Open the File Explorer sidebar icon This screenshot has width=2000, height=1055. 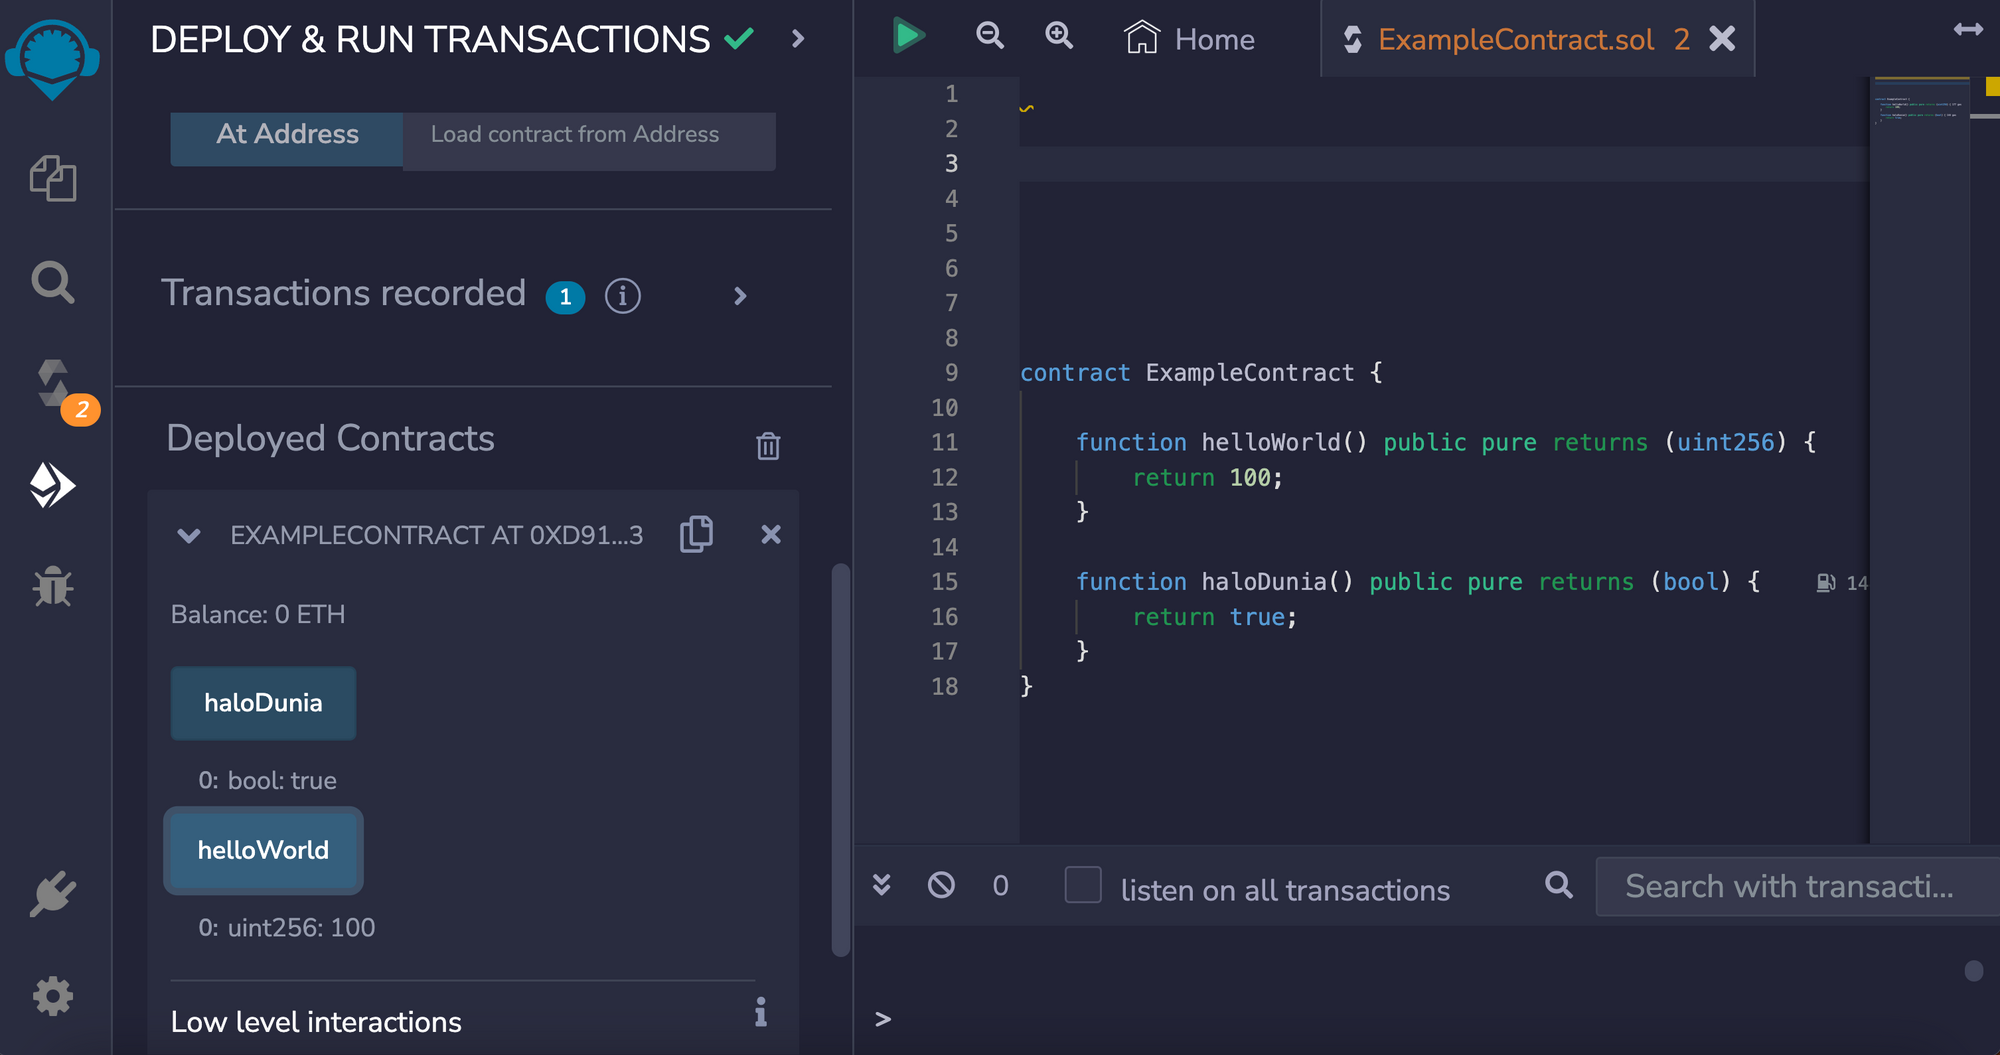point(53,179)
